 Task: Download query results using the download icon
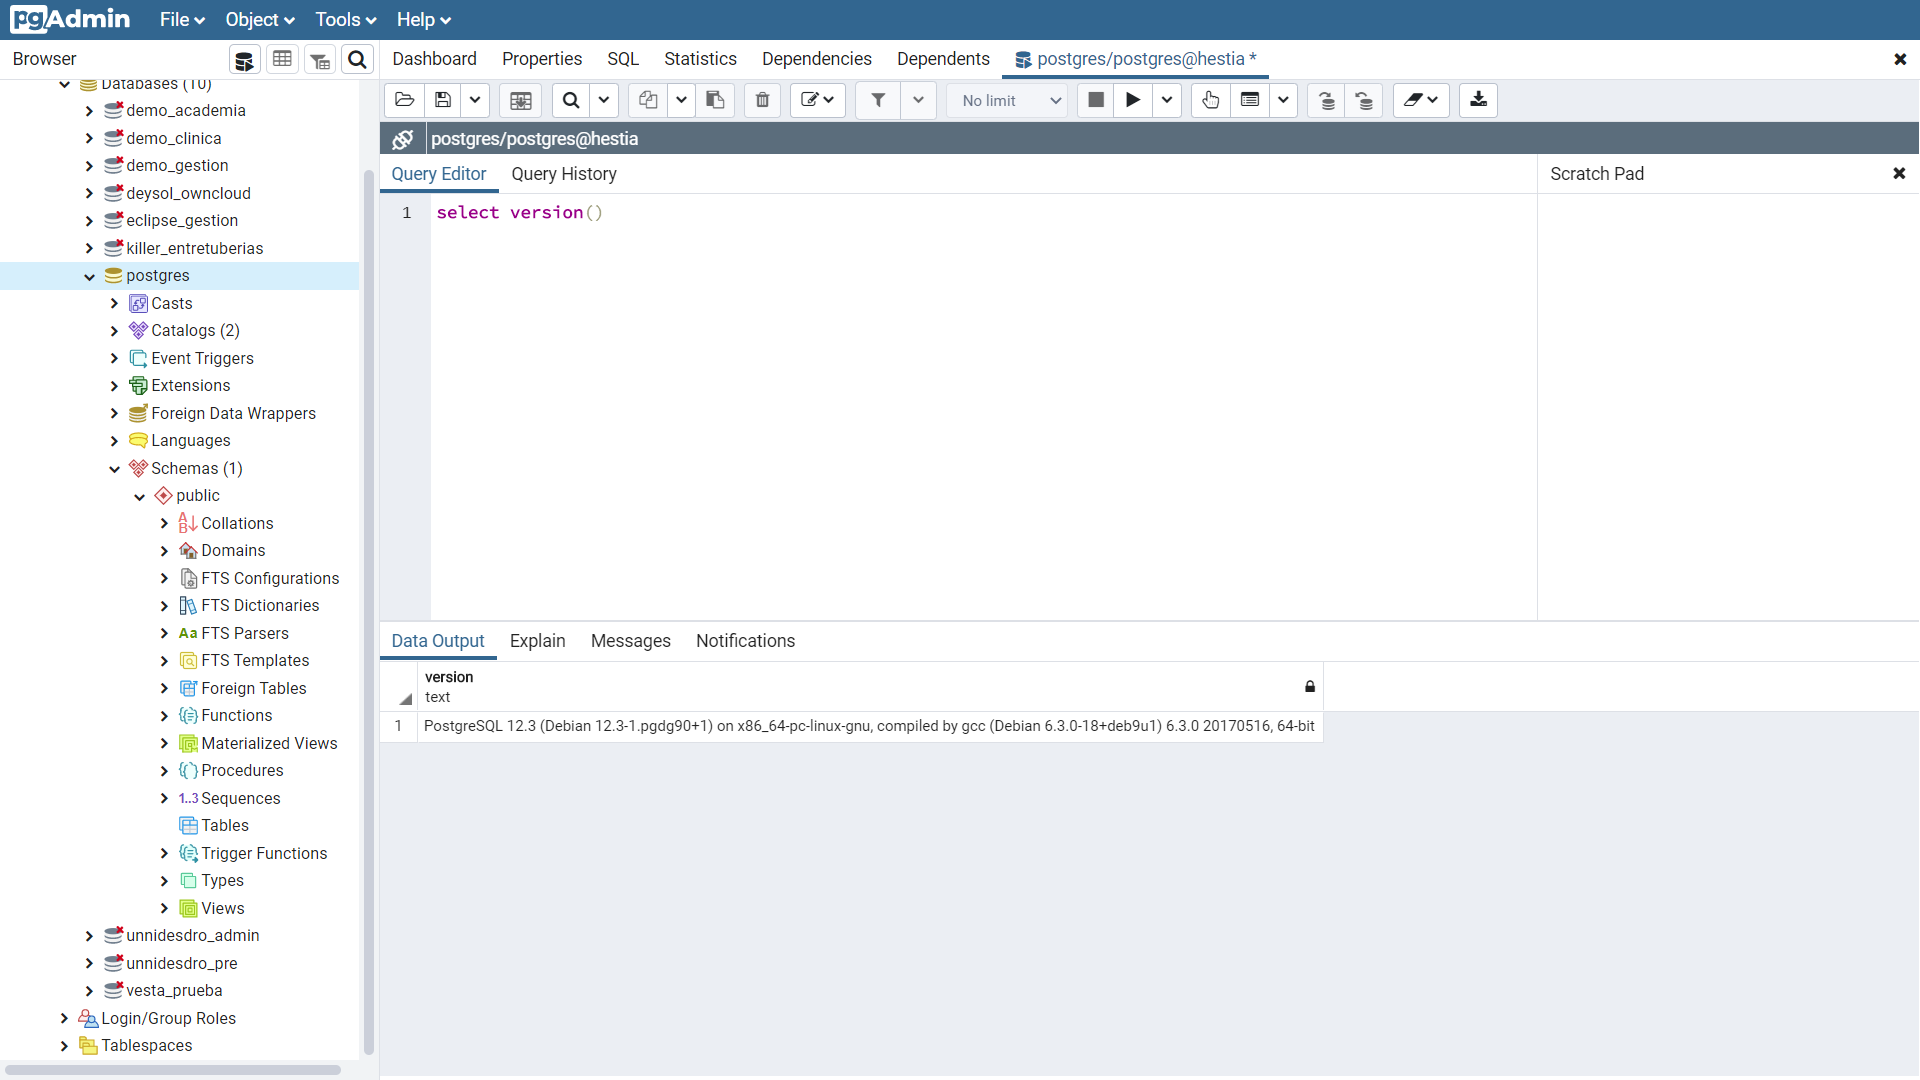click(x=1477, y=100)
